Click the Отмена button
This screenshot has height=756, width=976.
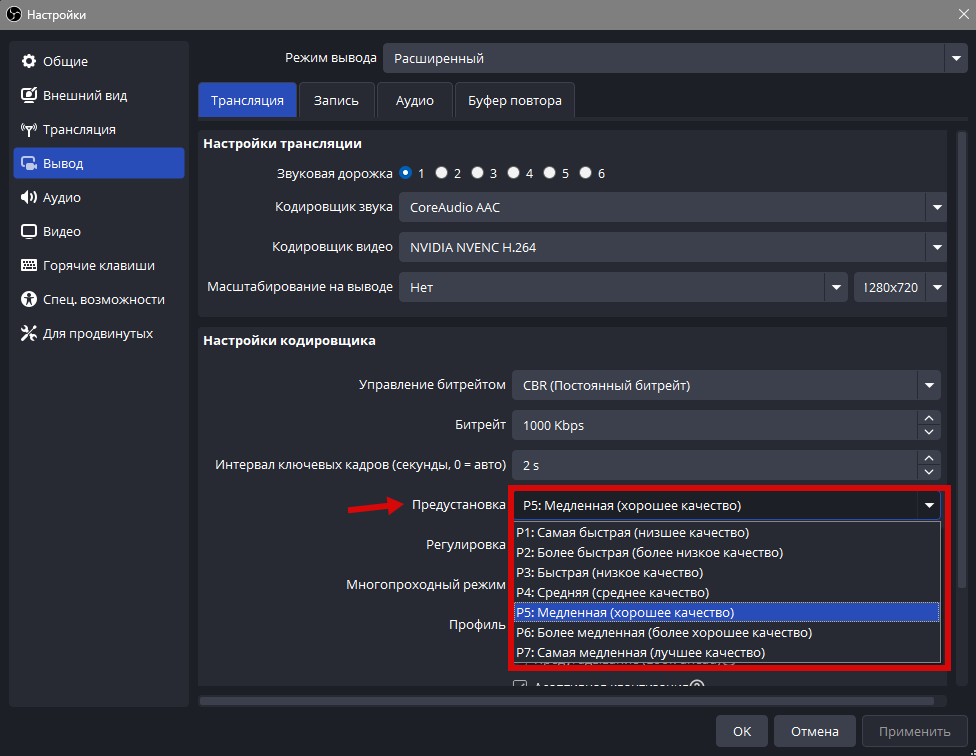point(815,731)
